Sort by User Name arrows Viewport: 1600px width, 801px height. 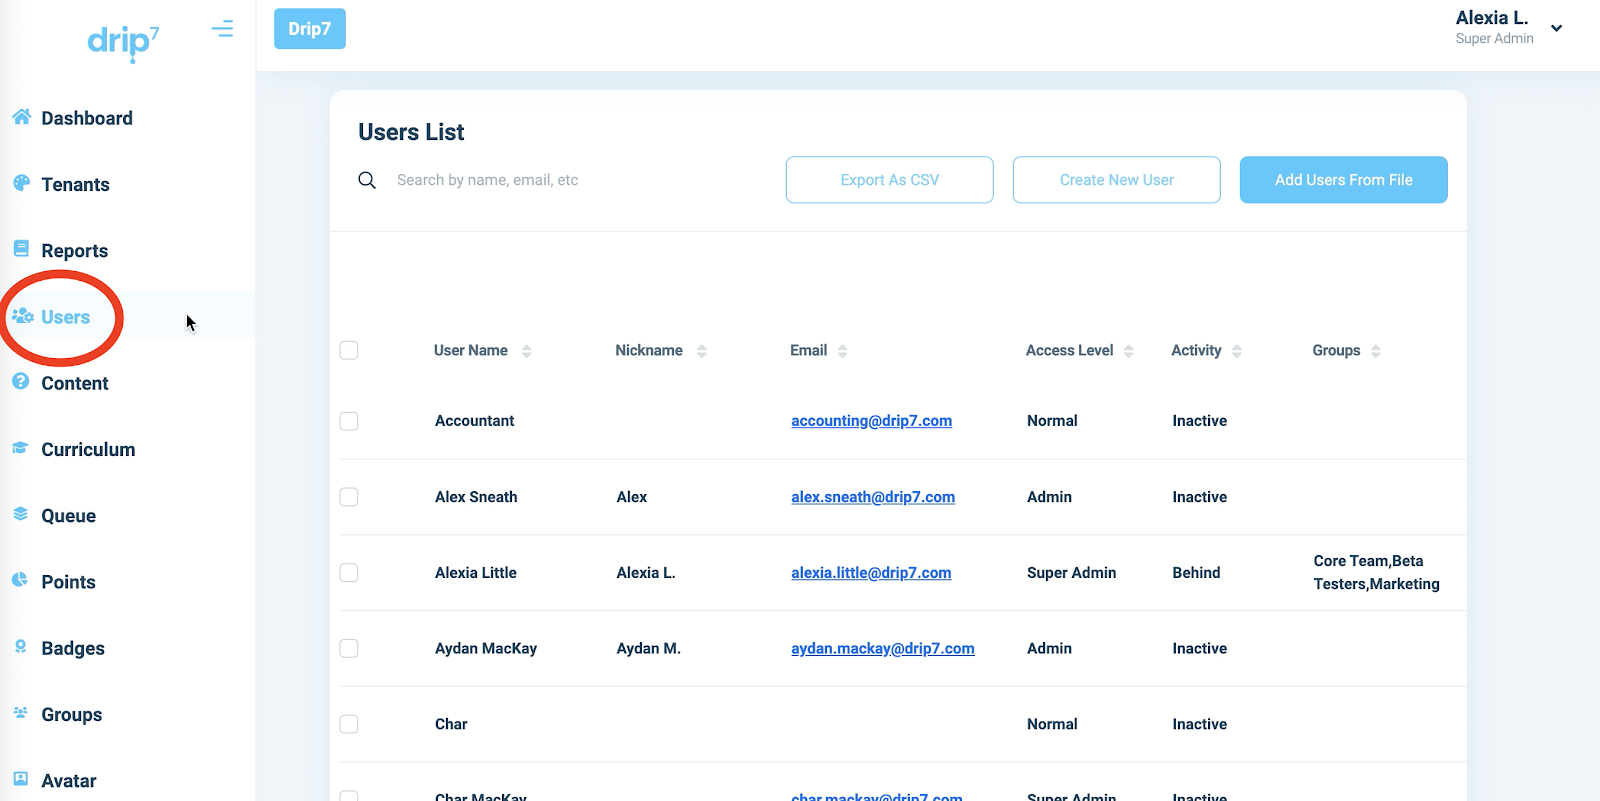pos(527,351)
